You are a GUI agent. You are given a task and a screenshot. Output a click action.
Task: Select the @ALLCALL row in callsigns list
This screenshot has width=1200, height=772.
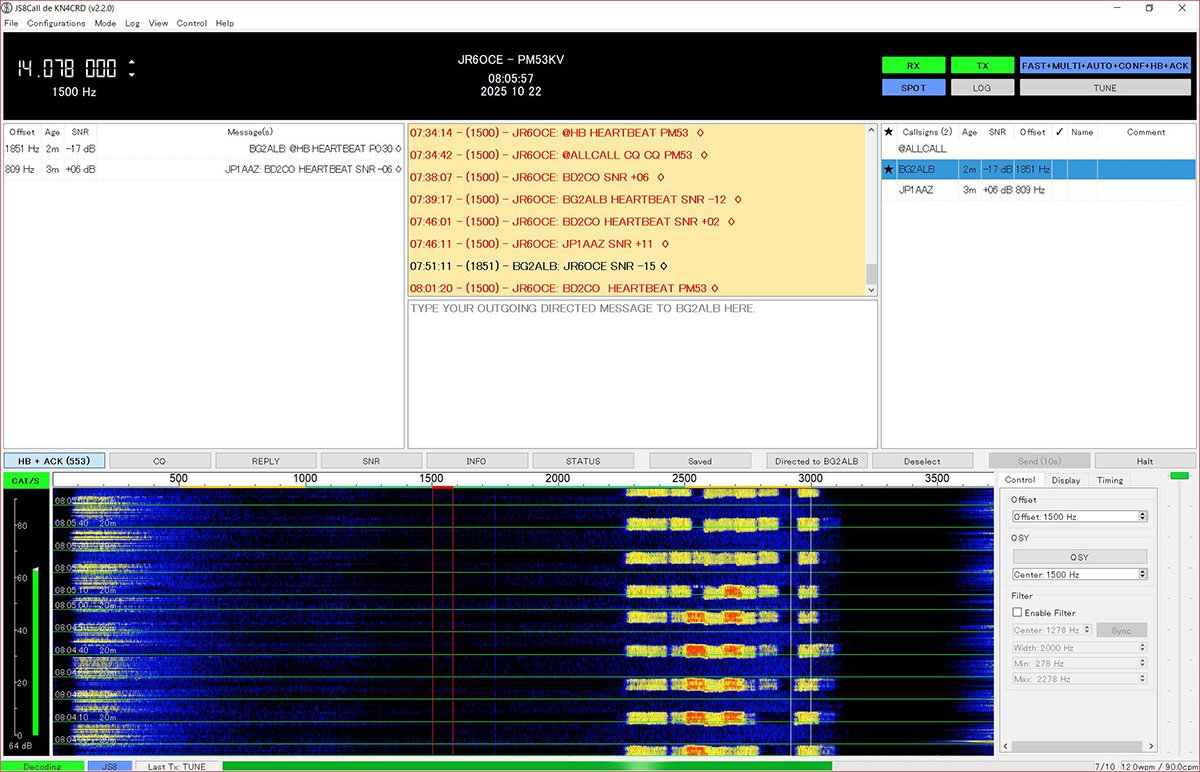(1038, 149)
